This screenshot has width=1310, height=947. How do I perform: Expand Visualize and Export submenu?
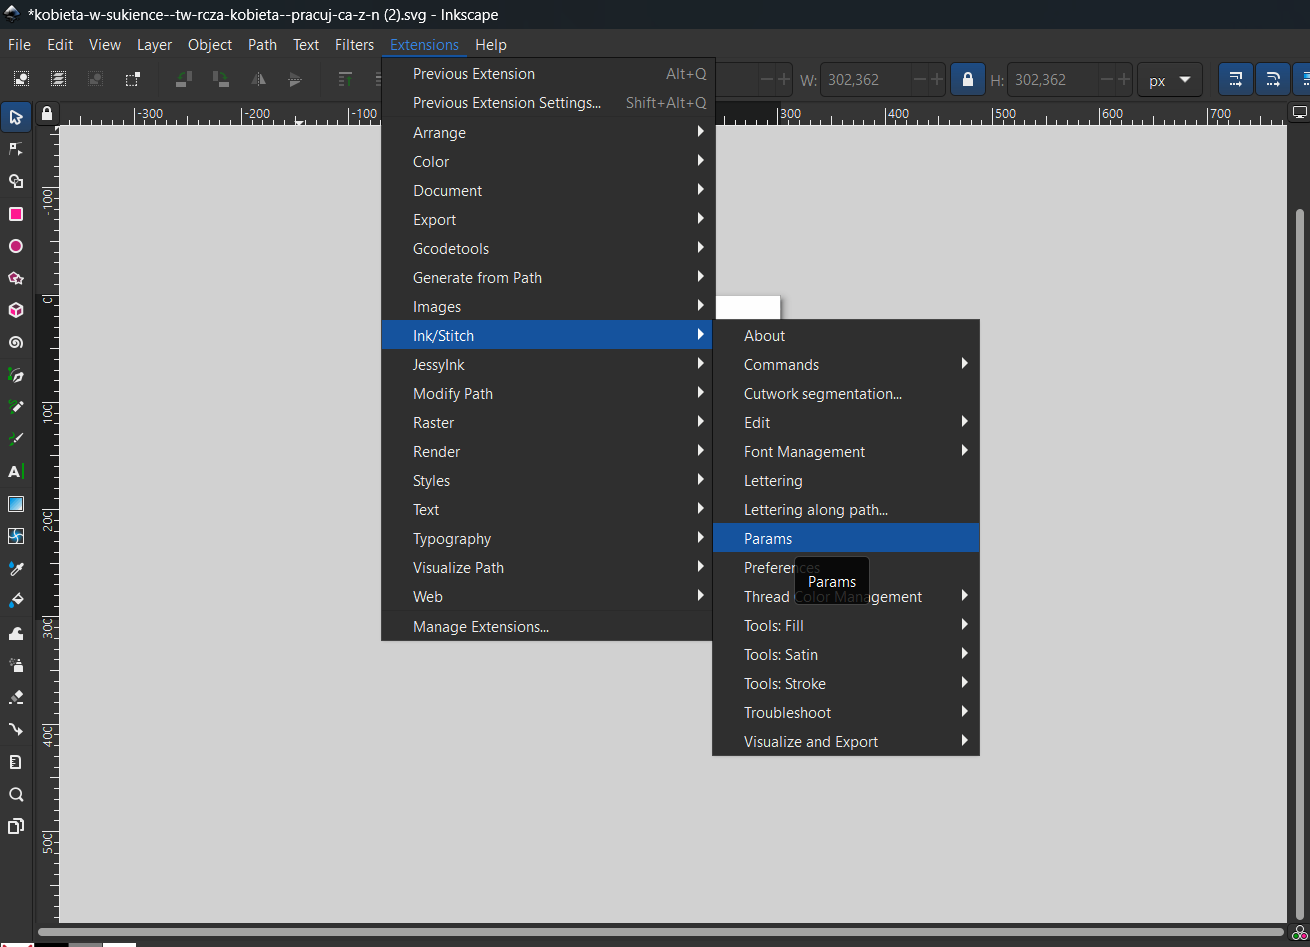[846, 741]
